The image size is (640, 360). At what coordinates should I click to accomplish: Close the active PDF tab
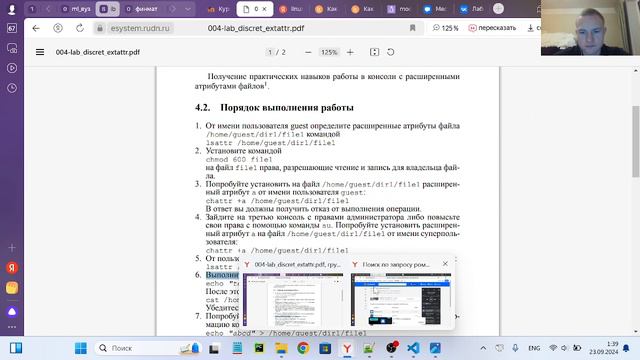[x=264, y=9]
